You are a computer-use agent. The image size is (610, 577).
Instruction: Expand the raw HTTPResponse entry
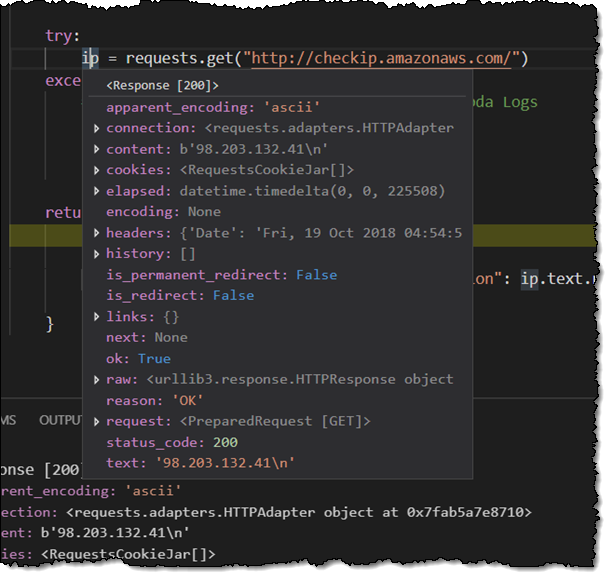(96, 380)
